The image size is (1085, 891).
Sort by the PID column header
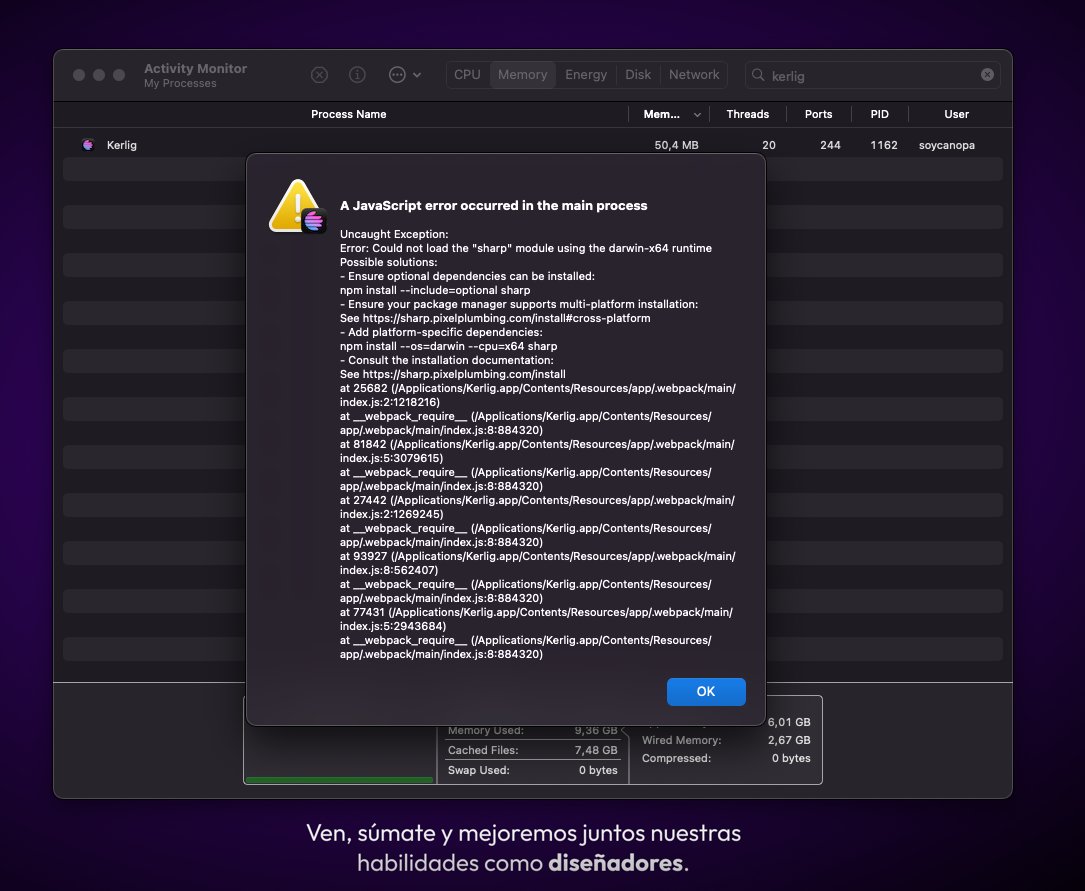(x=879, y=114)
